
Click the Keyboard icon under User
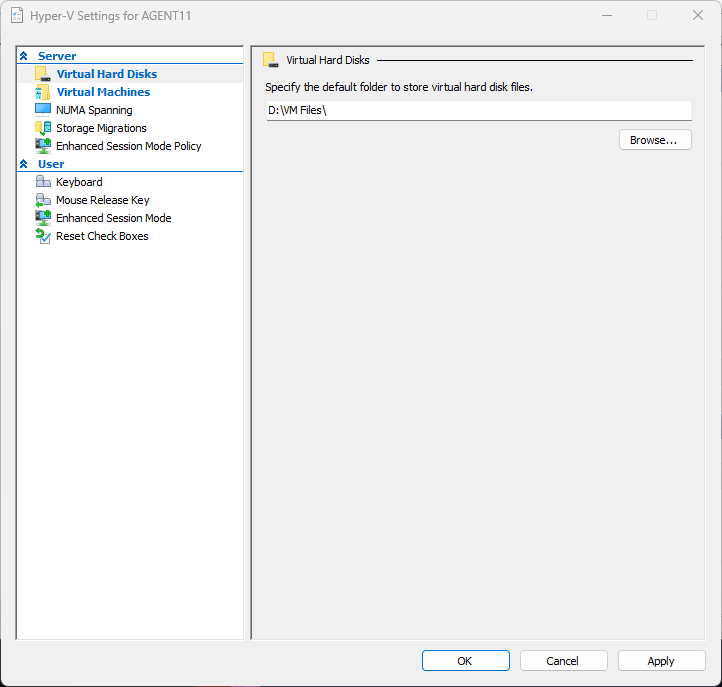[x=42, y=182]
